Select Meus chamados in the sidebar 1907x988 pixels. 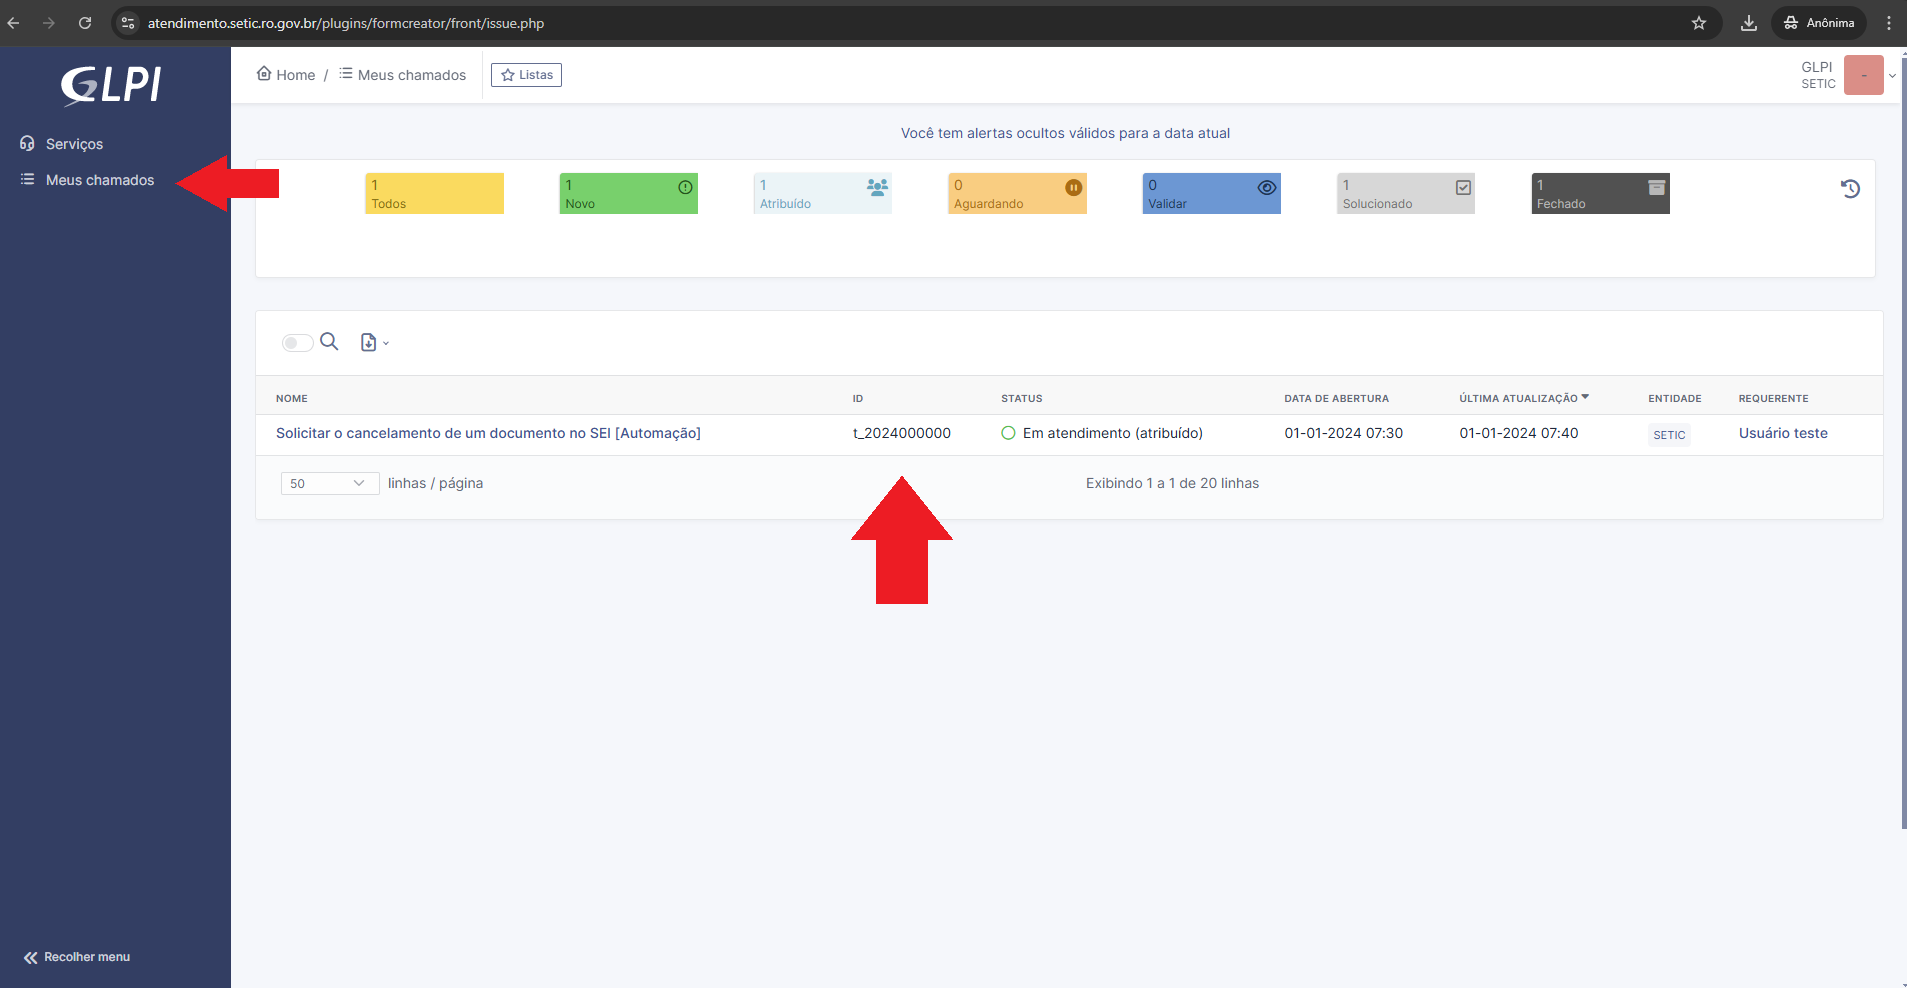[x=99, y=180]
